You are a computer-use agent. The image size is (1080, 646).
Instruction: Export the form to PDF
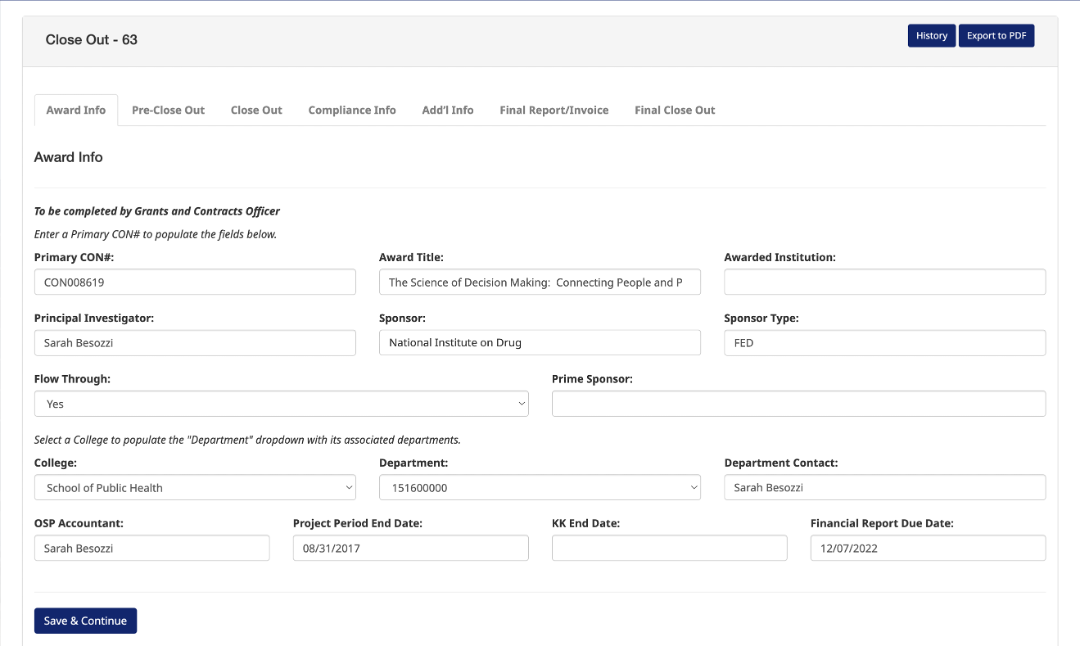[996, 36]
